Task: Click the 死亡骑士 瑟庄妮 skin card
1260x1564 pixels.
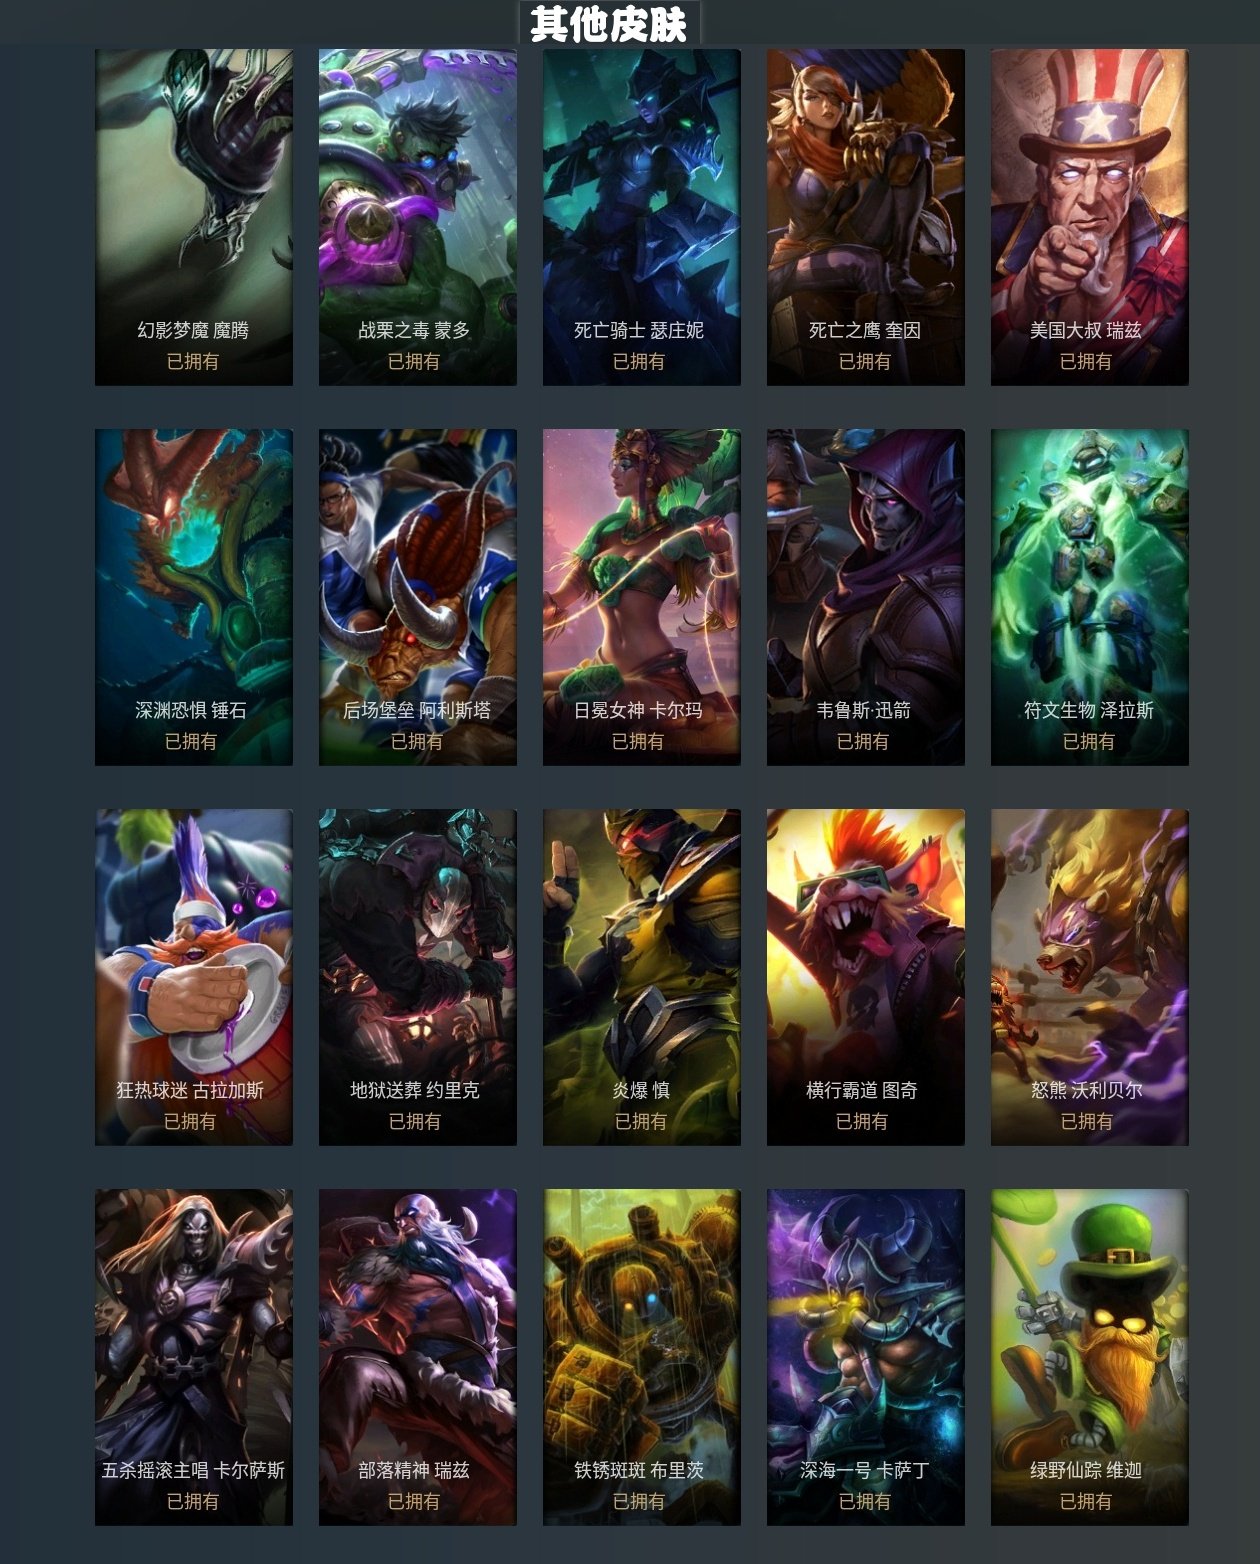Action: [642, 217]
